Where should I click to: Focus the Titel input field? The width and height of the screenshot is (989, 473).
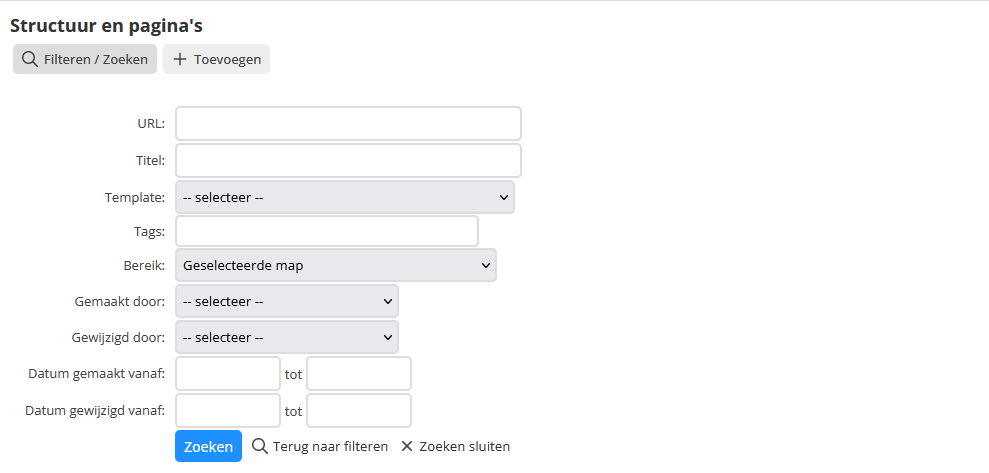(x=348, y=161)
